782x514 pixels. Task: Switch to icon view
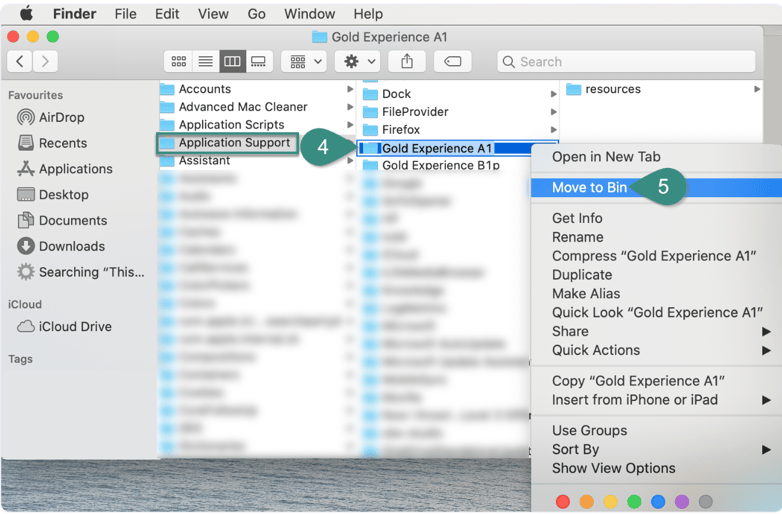[179, 61]
